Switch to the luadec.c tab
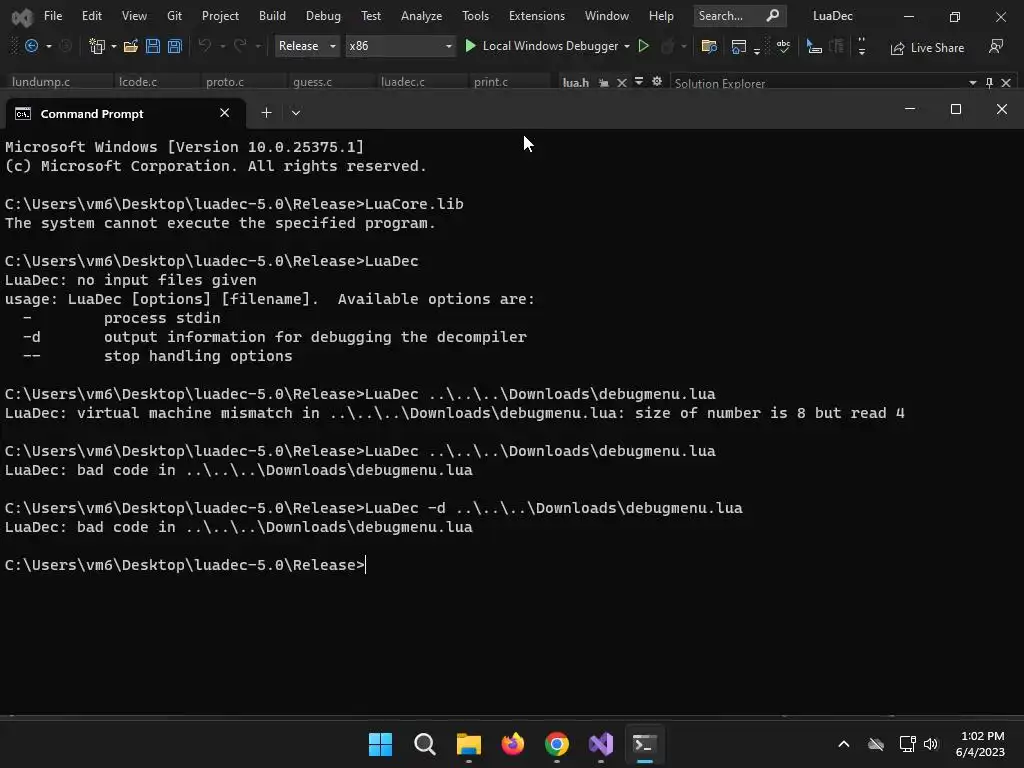Image resolution: width=1024 pixels, height=768 pixels. coord(402,82)
